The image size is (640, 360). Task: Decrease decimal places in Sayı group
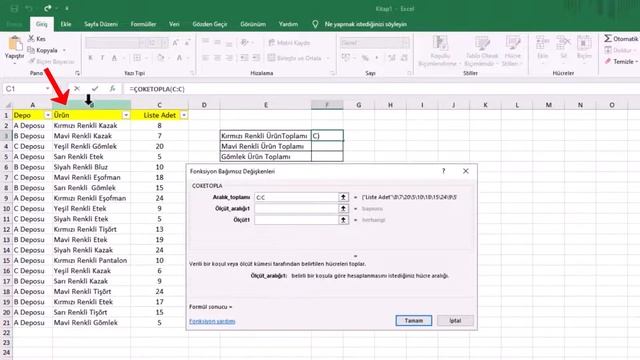point(404,58)
